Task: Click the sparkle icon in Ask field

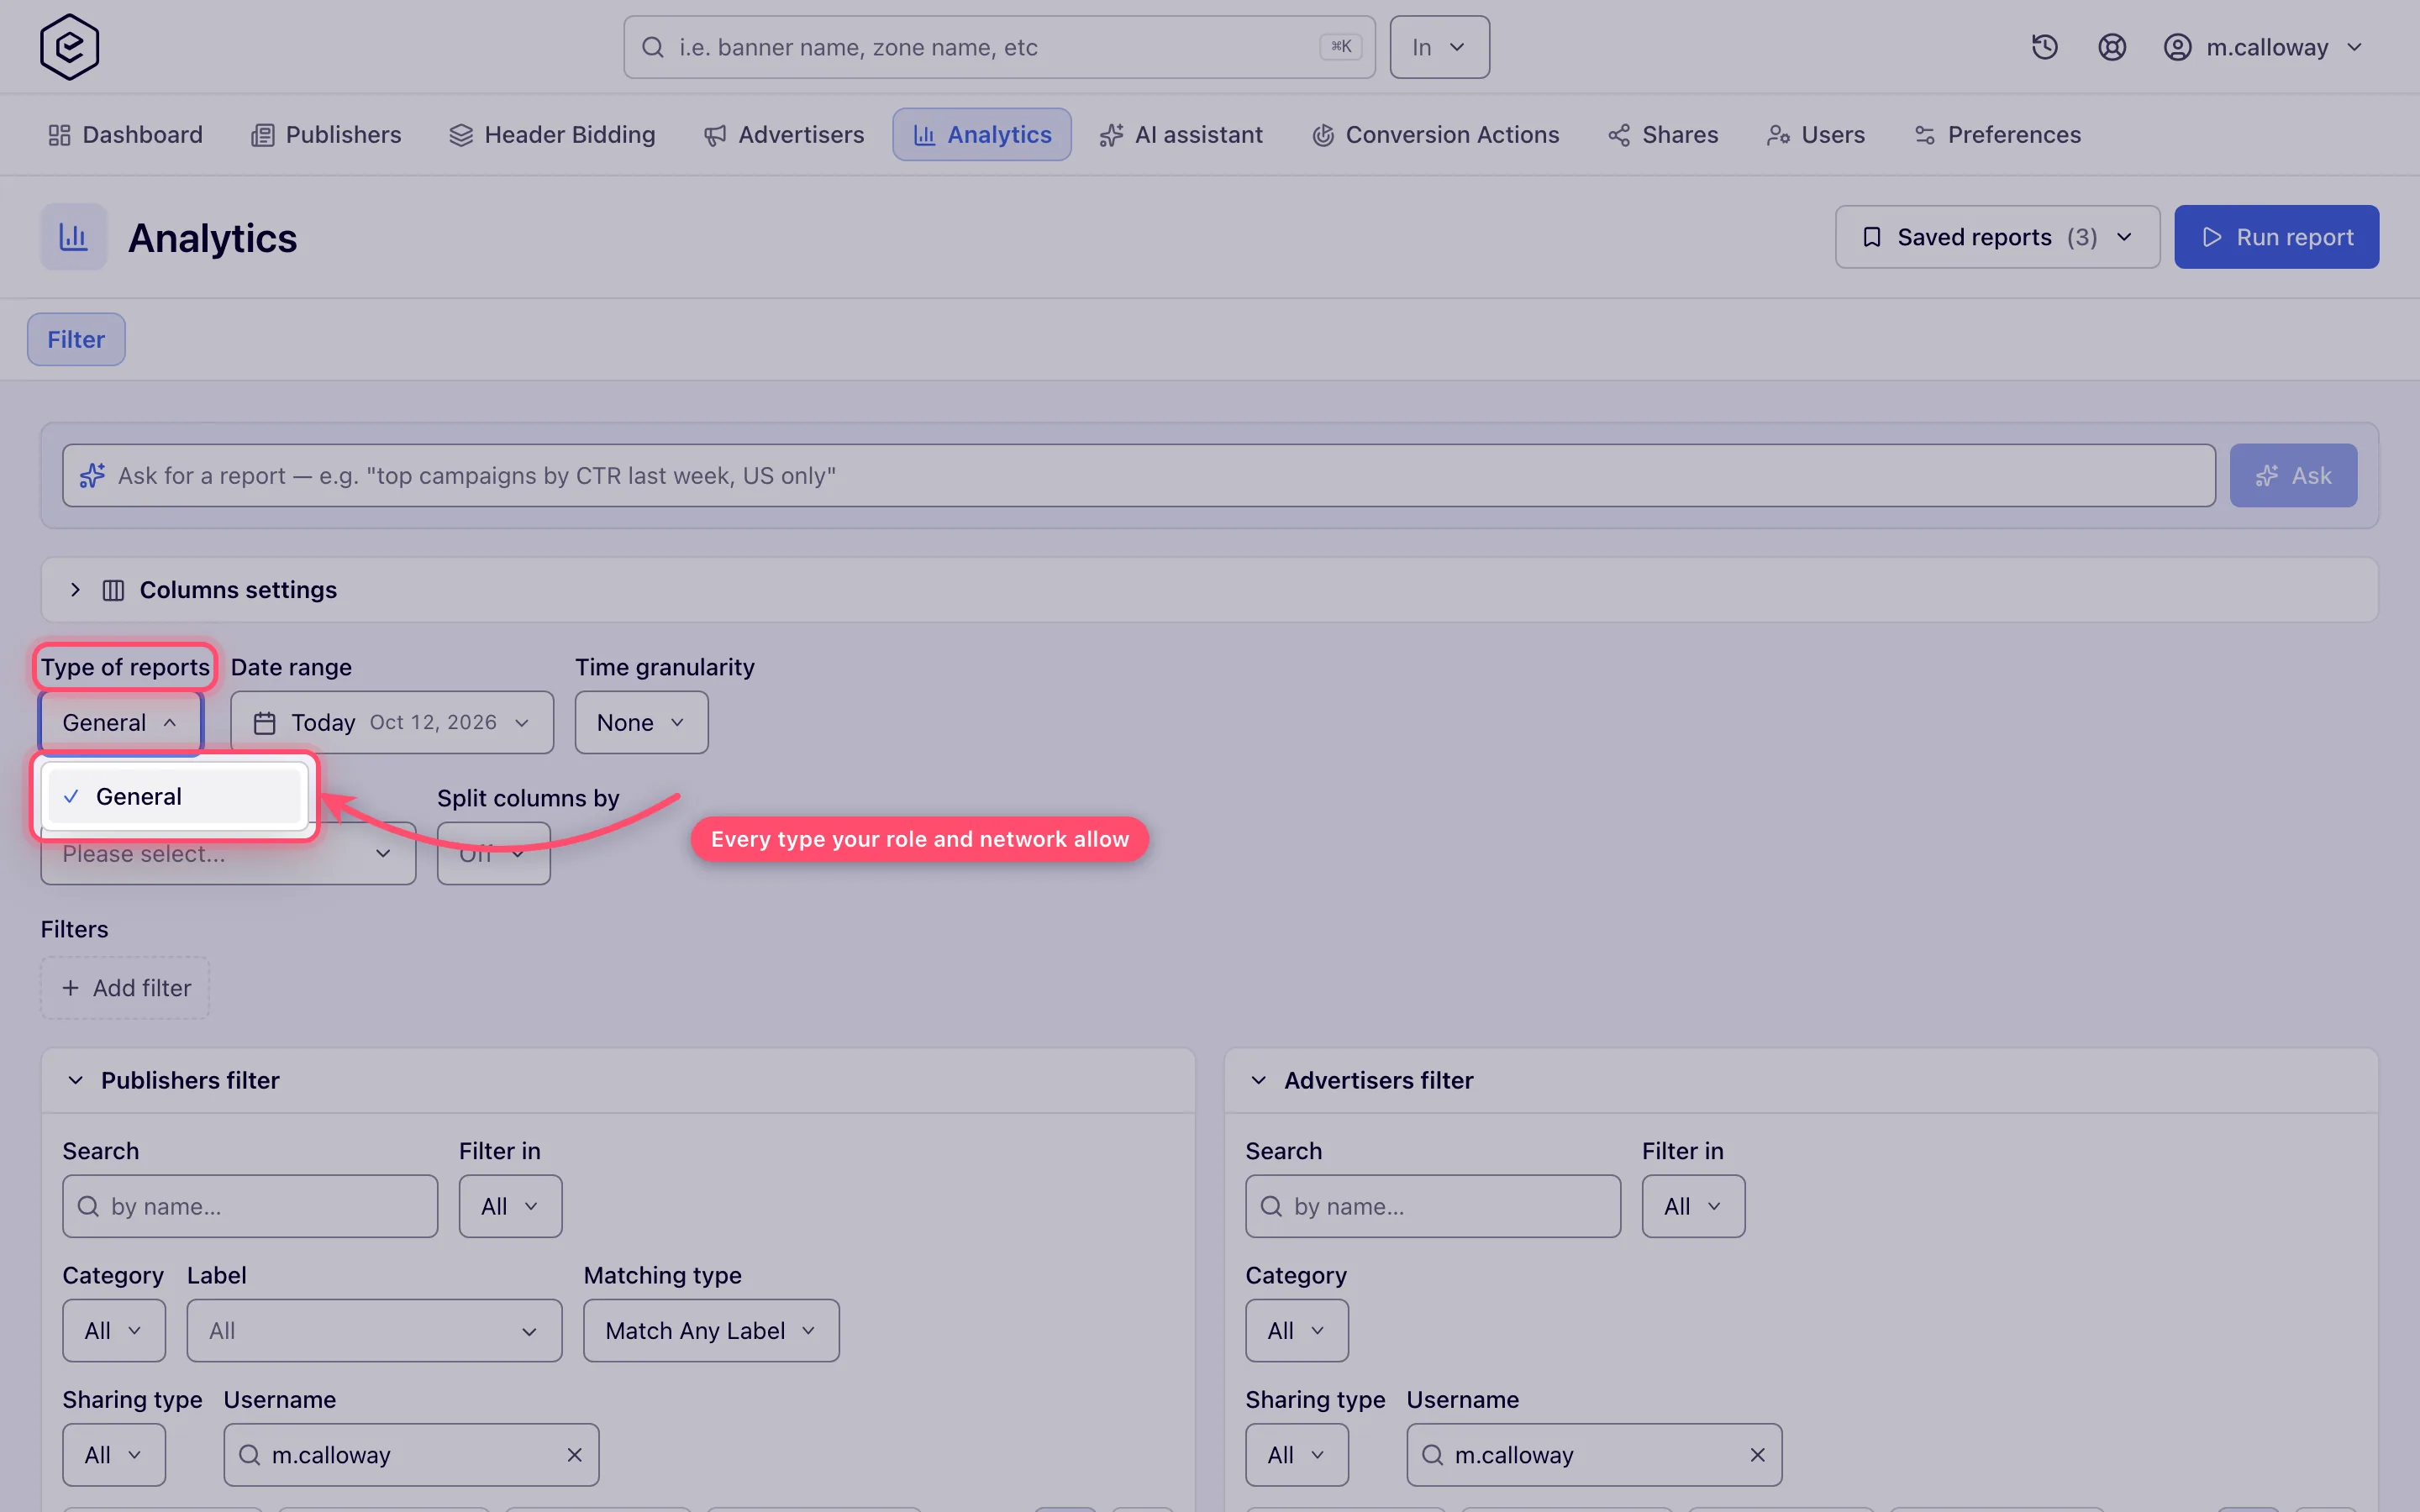Action: click(92, 475)
